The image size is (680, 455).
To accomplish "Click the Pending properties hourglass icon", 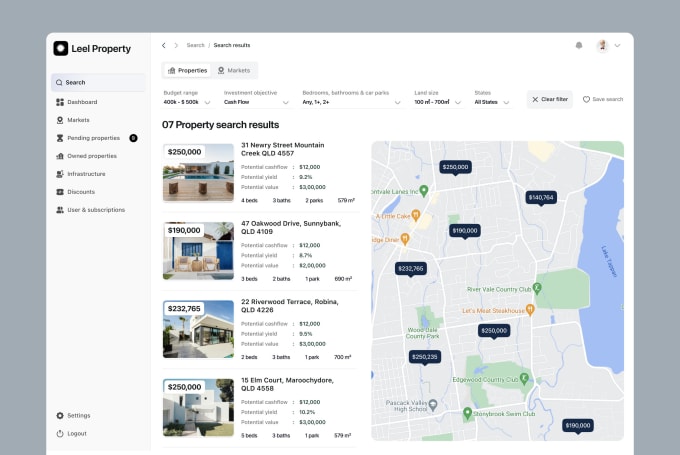I will (x=60, y=138).
